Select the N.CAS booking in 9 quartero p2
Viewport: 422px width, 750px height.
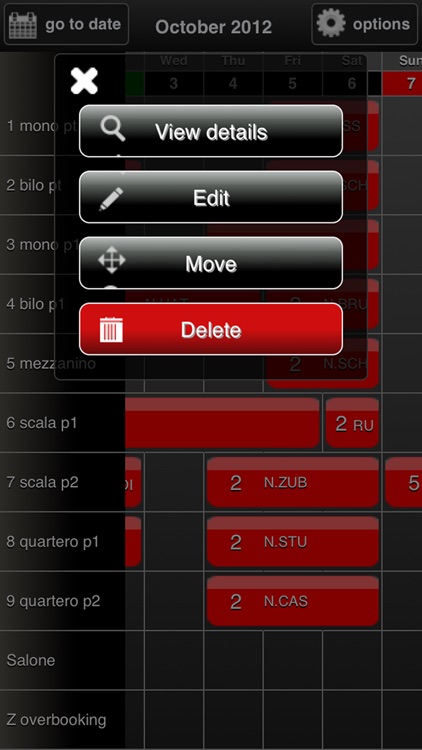point(293,601)
